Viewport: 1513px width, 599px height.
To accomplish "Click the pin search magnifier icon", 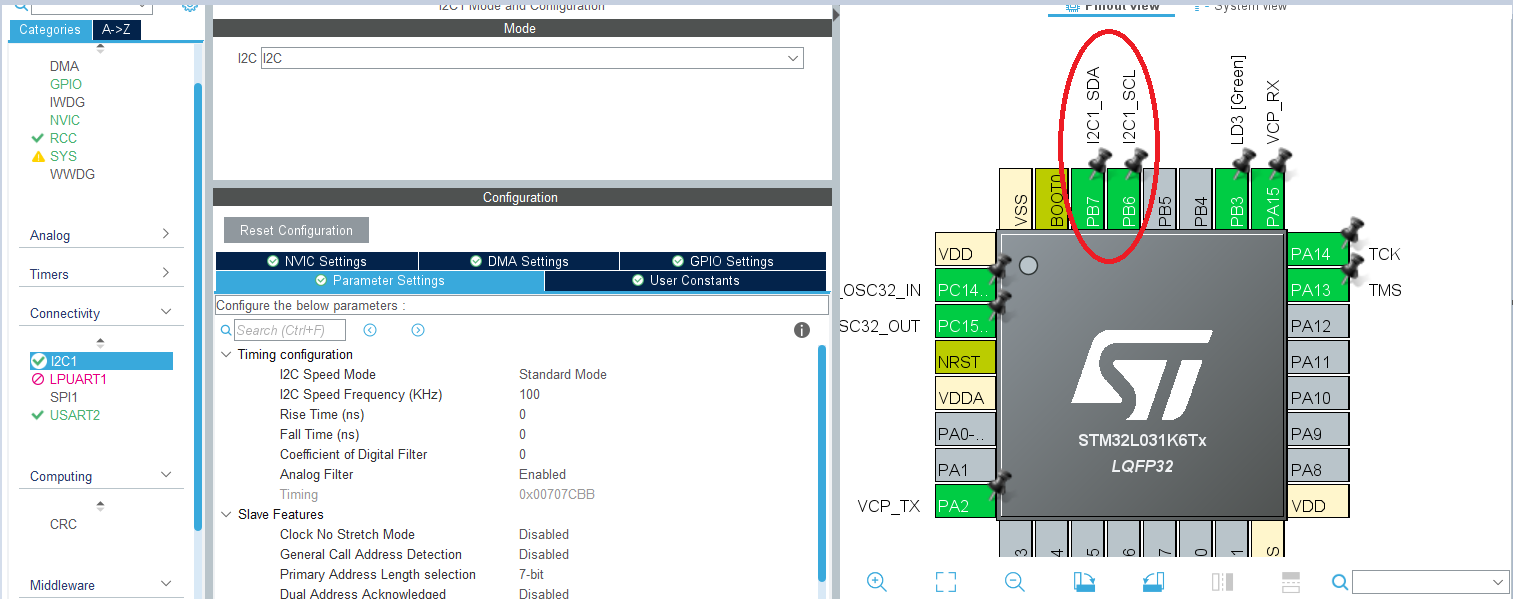I will coord(1340,582).
